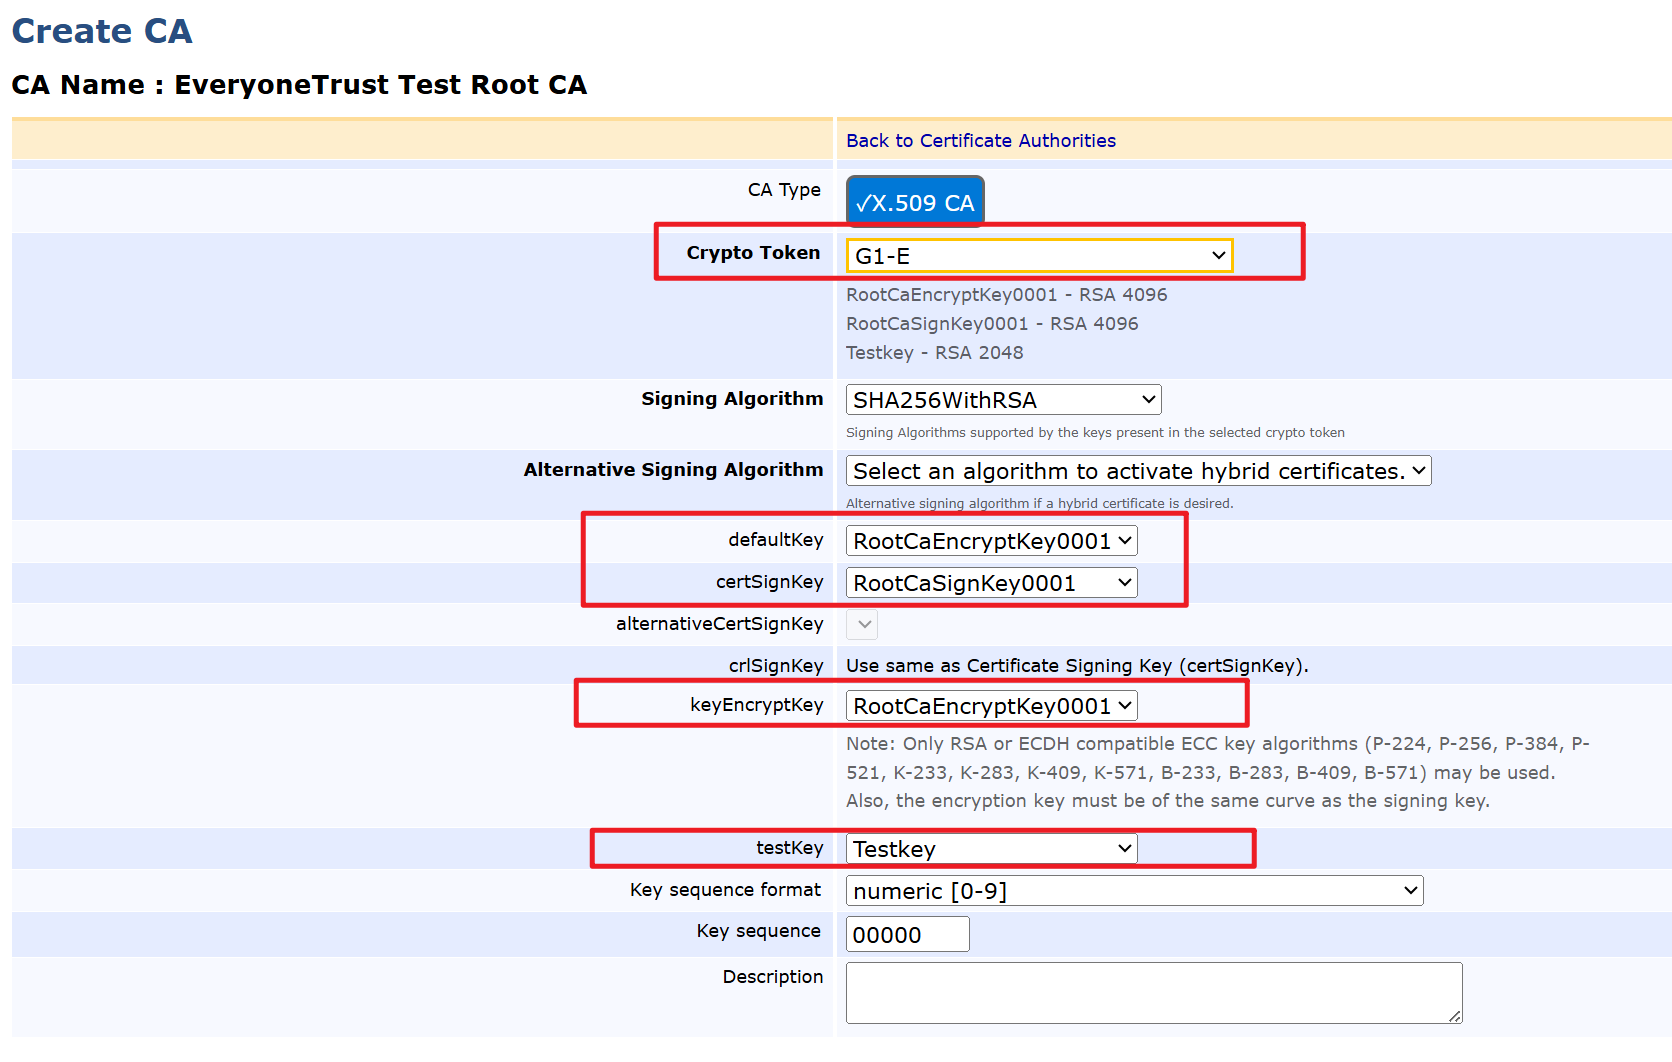Expand the testKey dropdown showing Testkey
The height and width of the screenshot is (1062, 1672).
(x=991, y=849)
